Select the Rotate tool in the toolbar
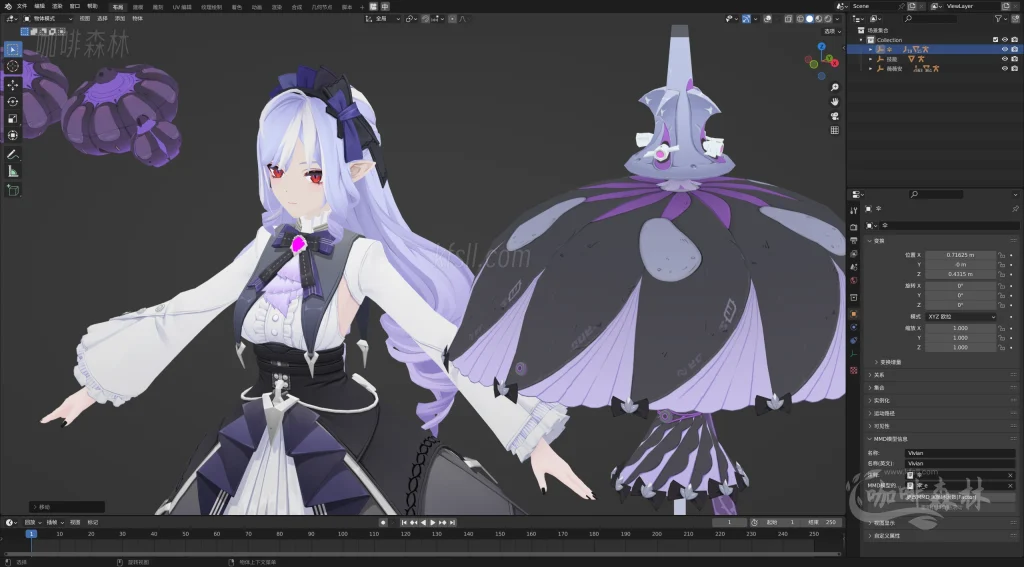This screenshot has height=567, width=1024. [12, 101]
